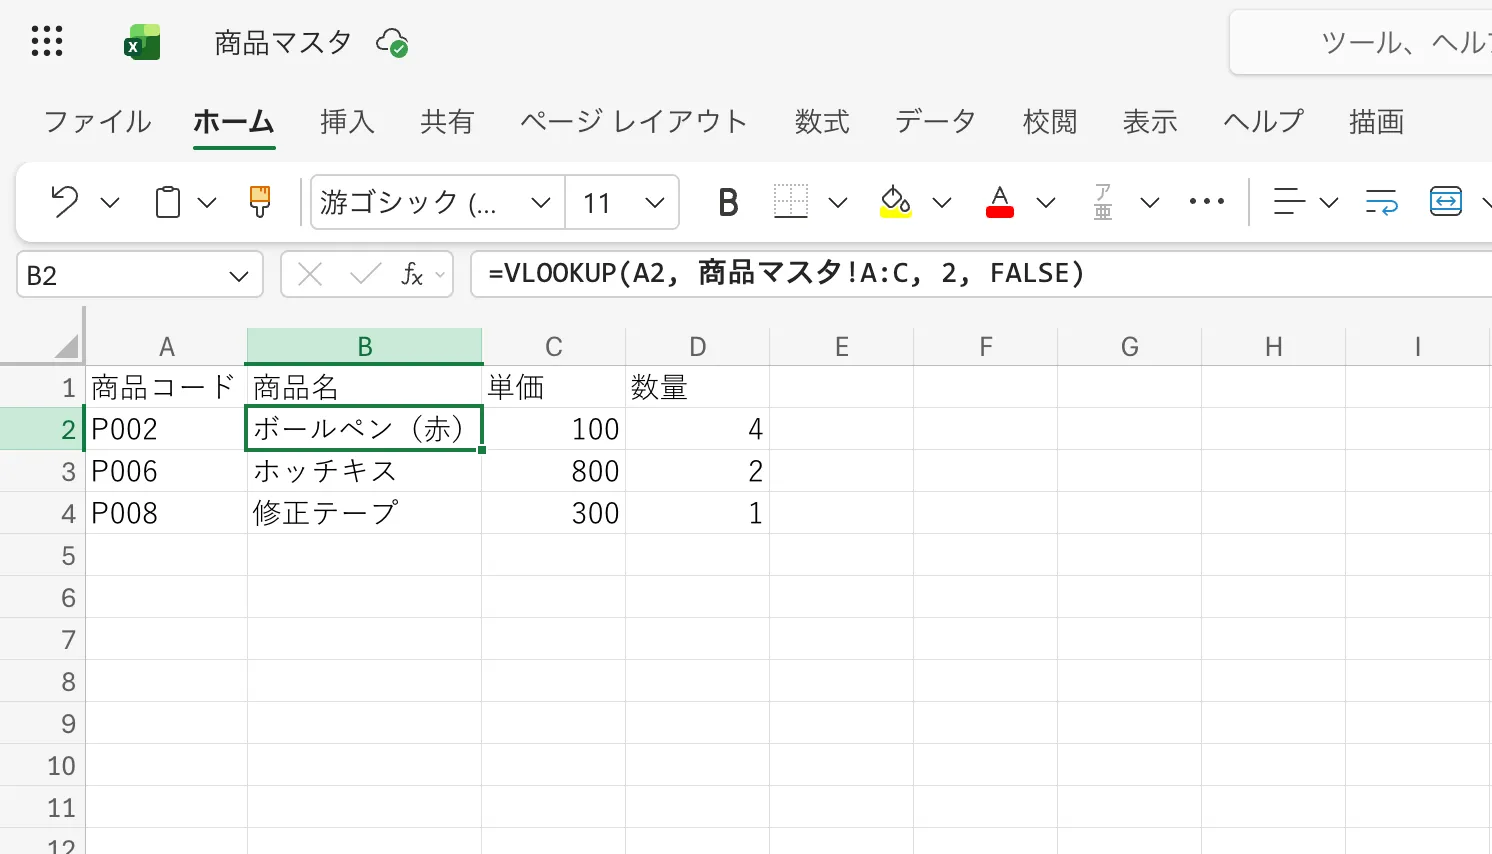Select column D header
The image size is (1492, 854).
[698, 347]
